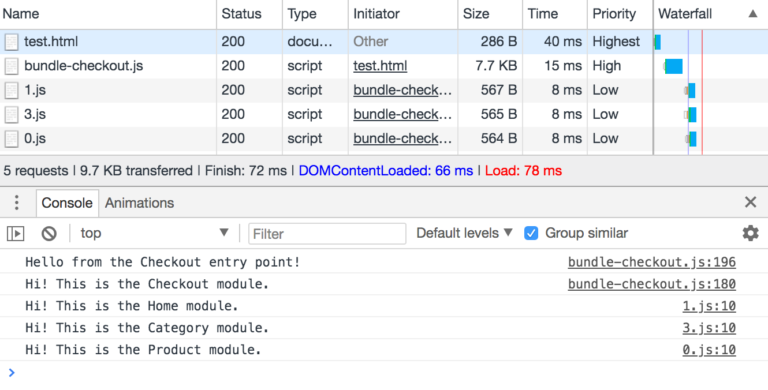Click the clear console icon
768x390 pixels.
[x=49, y=234]
